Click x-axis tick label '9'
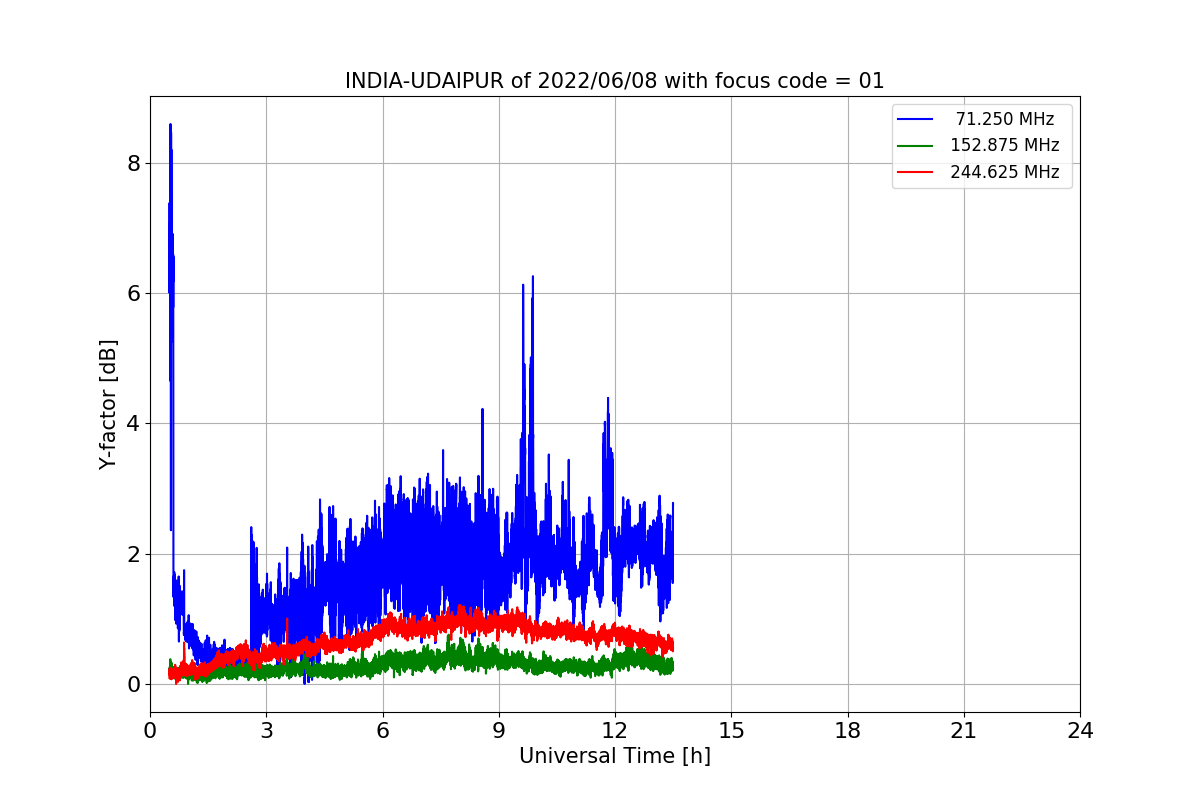1200x800 pixels. point(499,730)
